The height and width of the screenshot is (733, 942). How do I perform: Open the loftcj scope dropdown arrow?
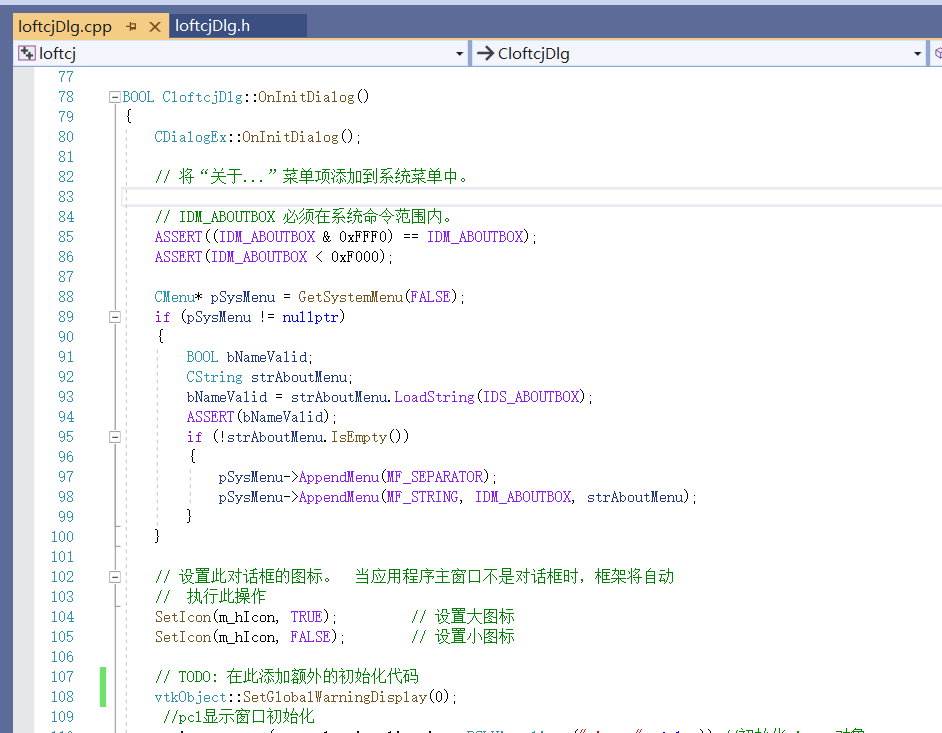[x=459, y=53]
